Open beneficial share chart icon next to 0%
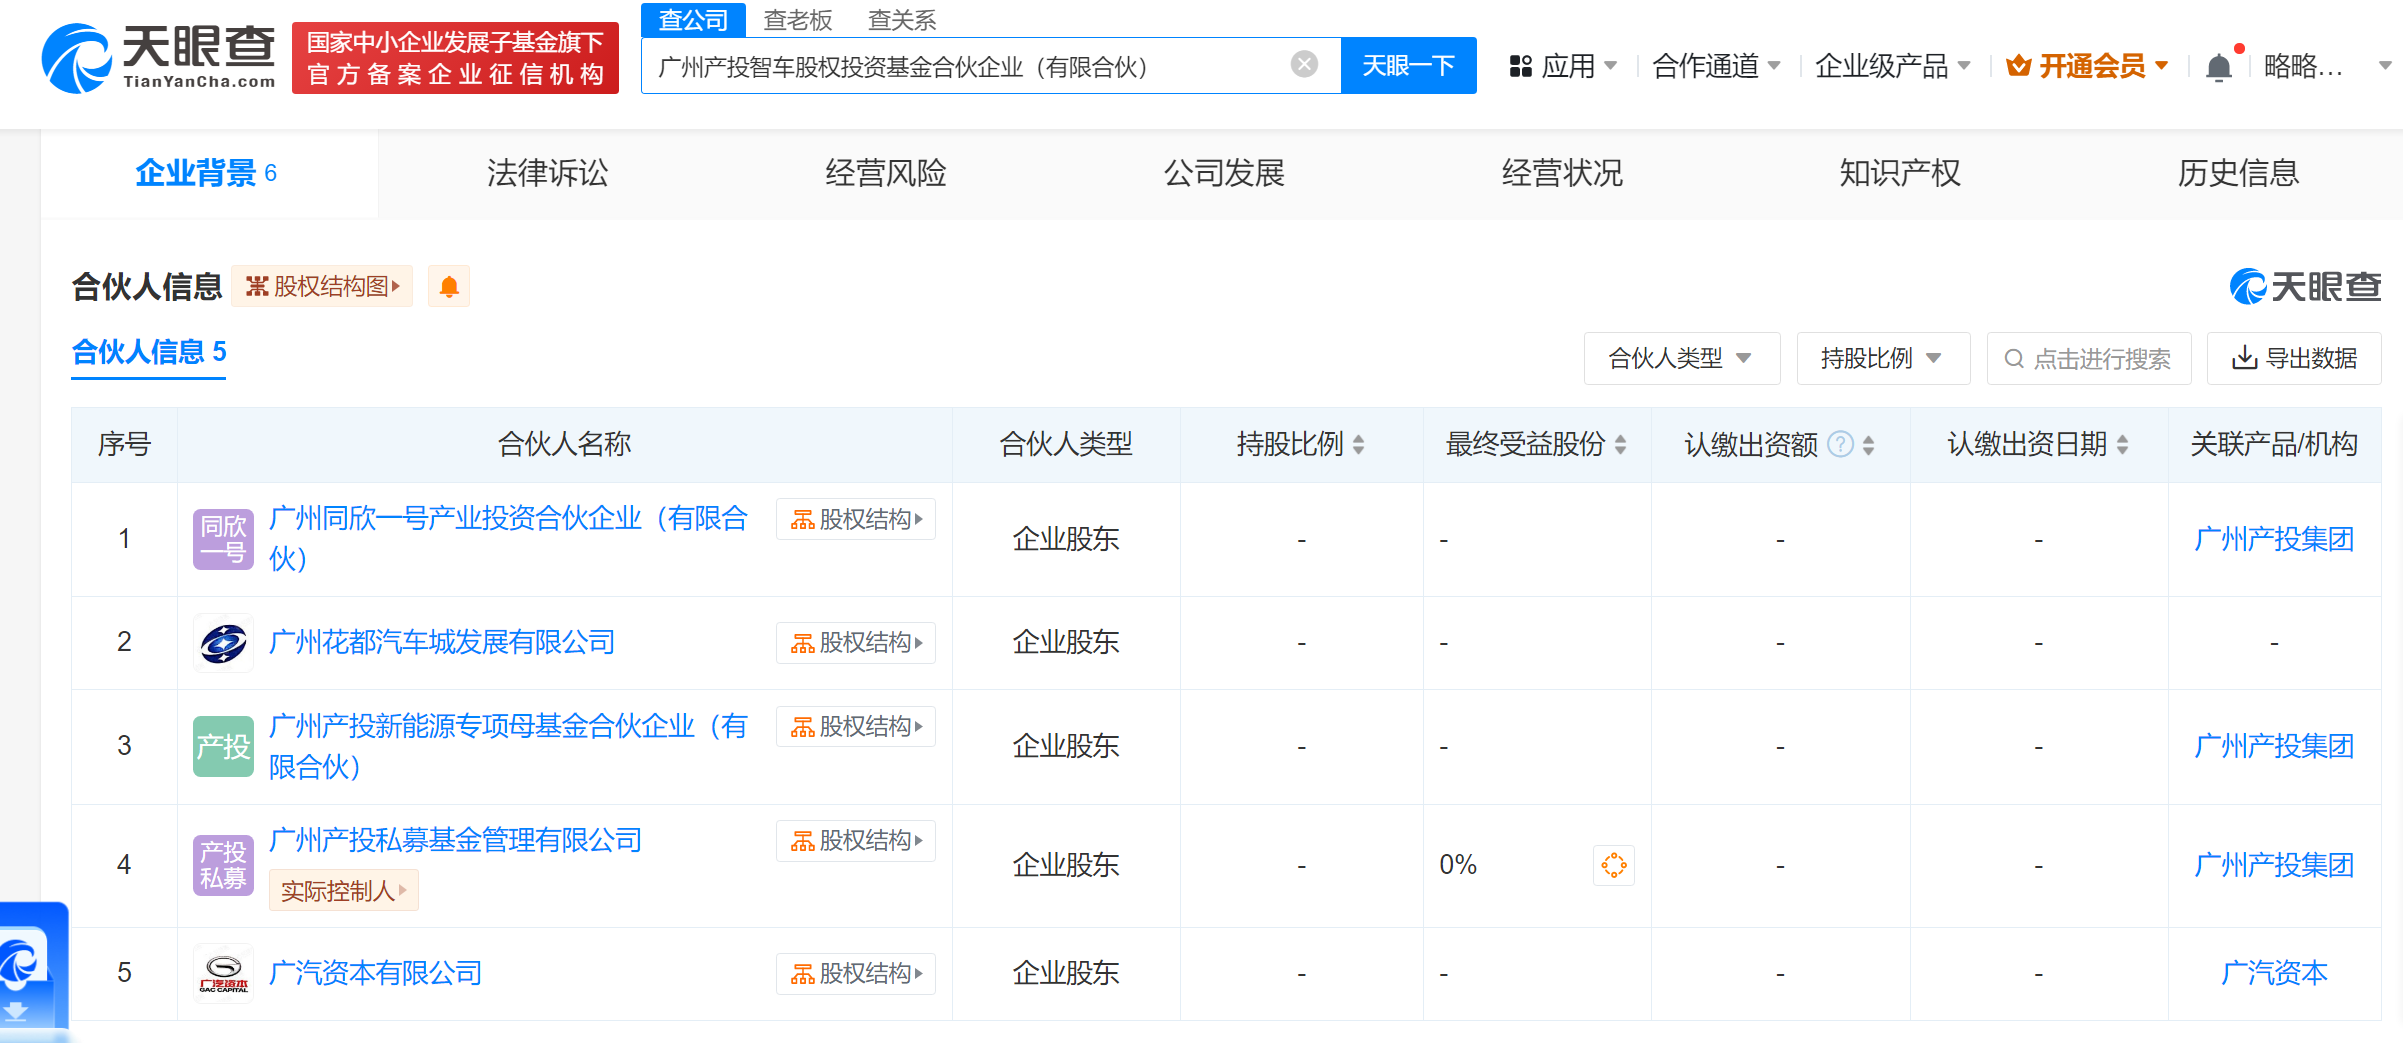2403x1043 pixels. point(1614,865)
